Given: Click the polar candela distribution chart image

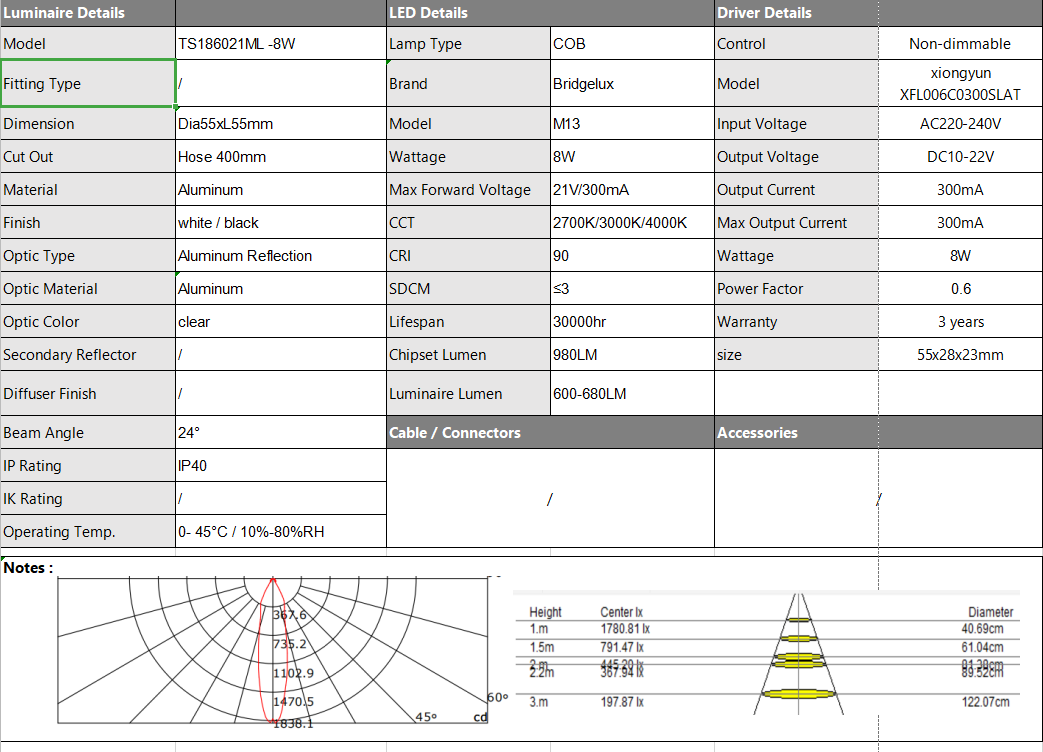Looking at the screenshot, I should click(x=283, y=651).
